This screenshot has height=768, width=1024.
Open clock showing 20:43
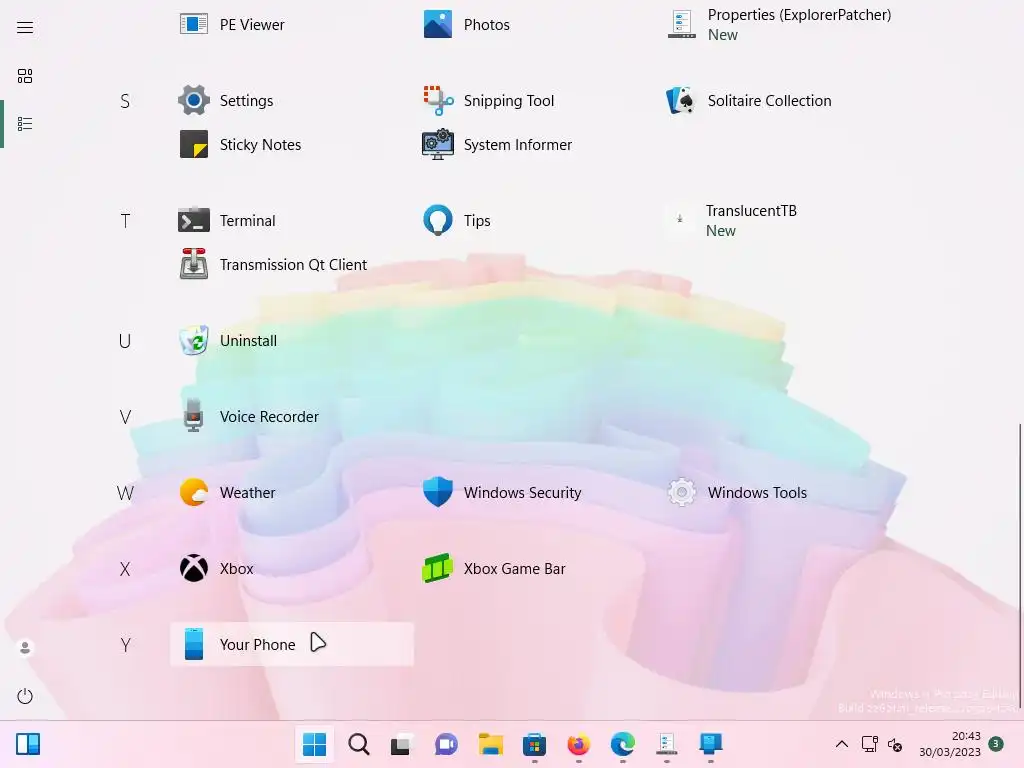click(950, 744)
